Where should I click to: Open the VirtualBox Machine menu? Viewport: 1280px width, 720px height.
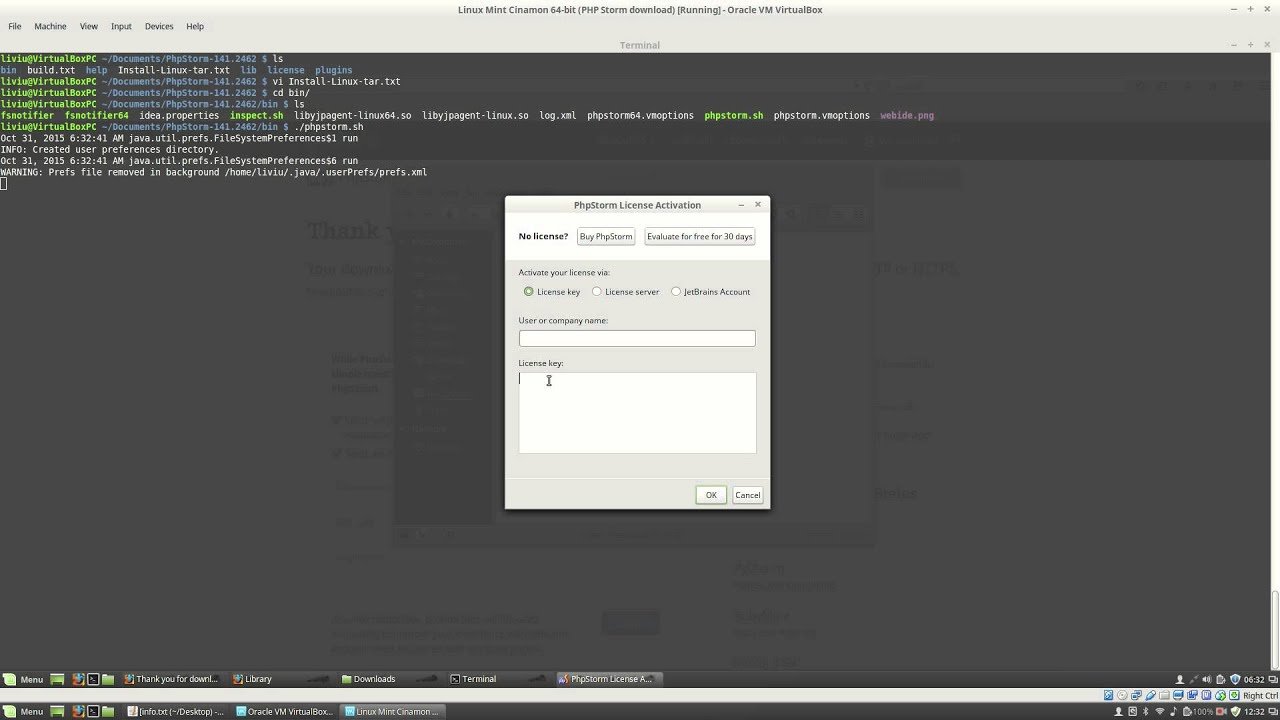tap(50, 26)
